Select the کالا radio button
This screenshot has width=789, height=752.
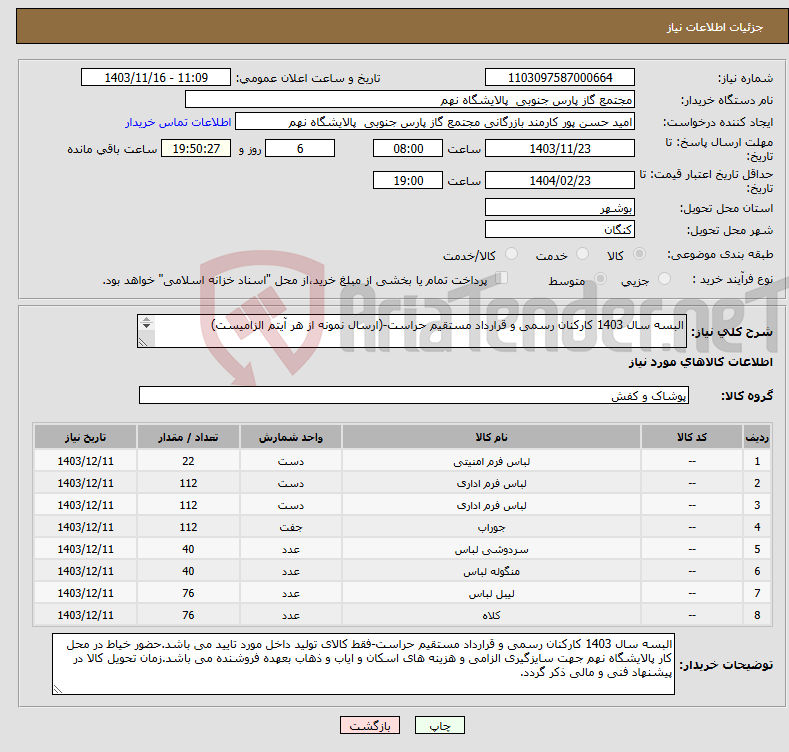(x=639, y=254)
